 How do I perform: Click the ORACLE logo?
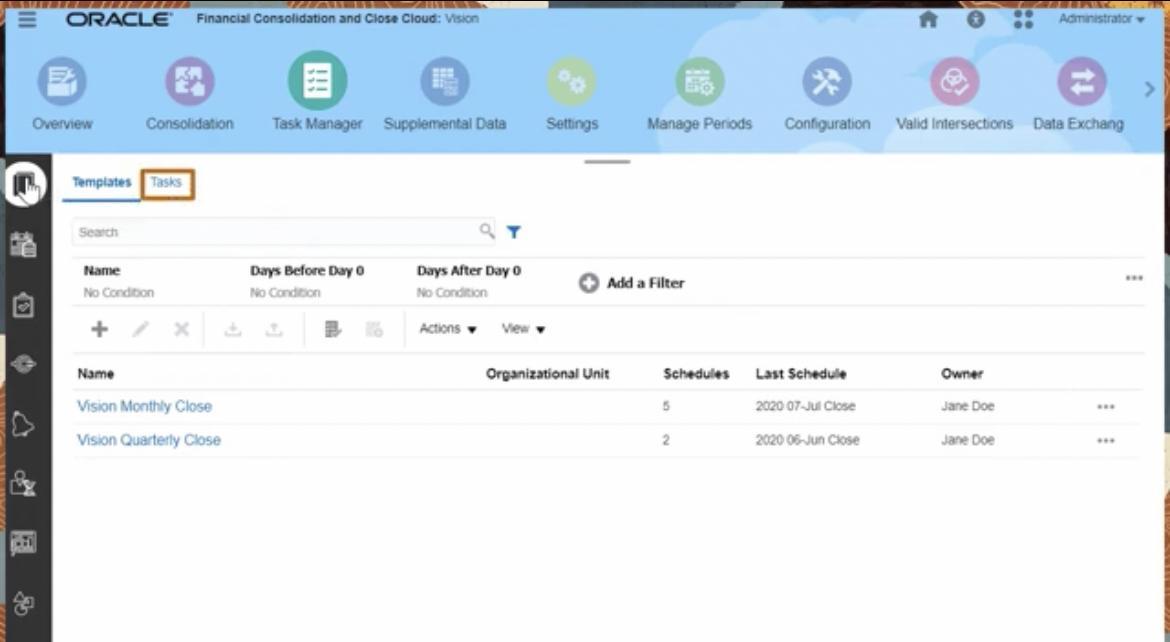click(x=119, y=19)
